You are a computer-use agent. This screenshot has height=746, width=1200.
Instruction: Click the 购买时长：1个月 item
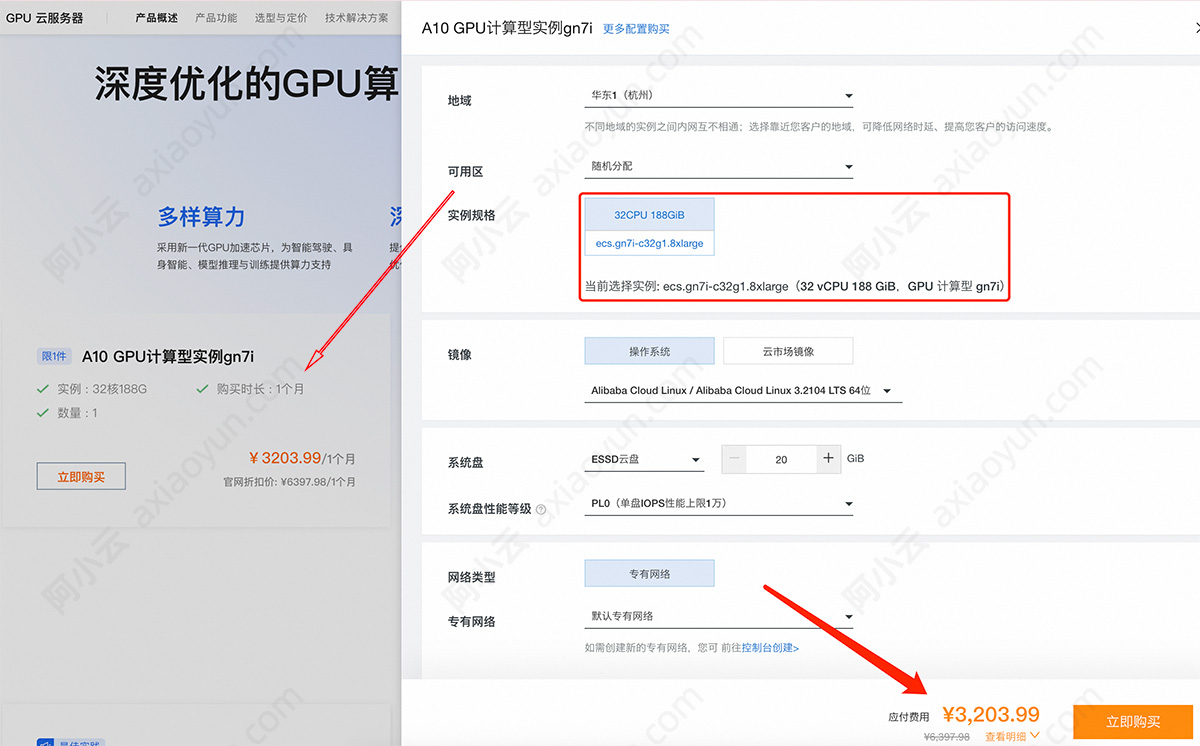click(x=251, y=388)
